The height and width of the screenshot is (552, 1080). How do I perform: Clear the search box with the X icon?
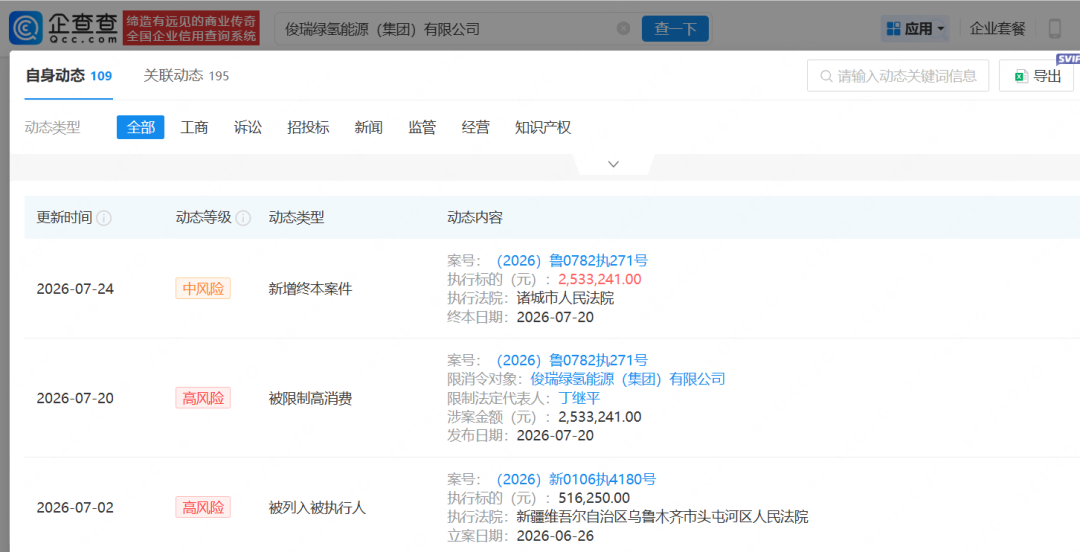pos(623,29)
